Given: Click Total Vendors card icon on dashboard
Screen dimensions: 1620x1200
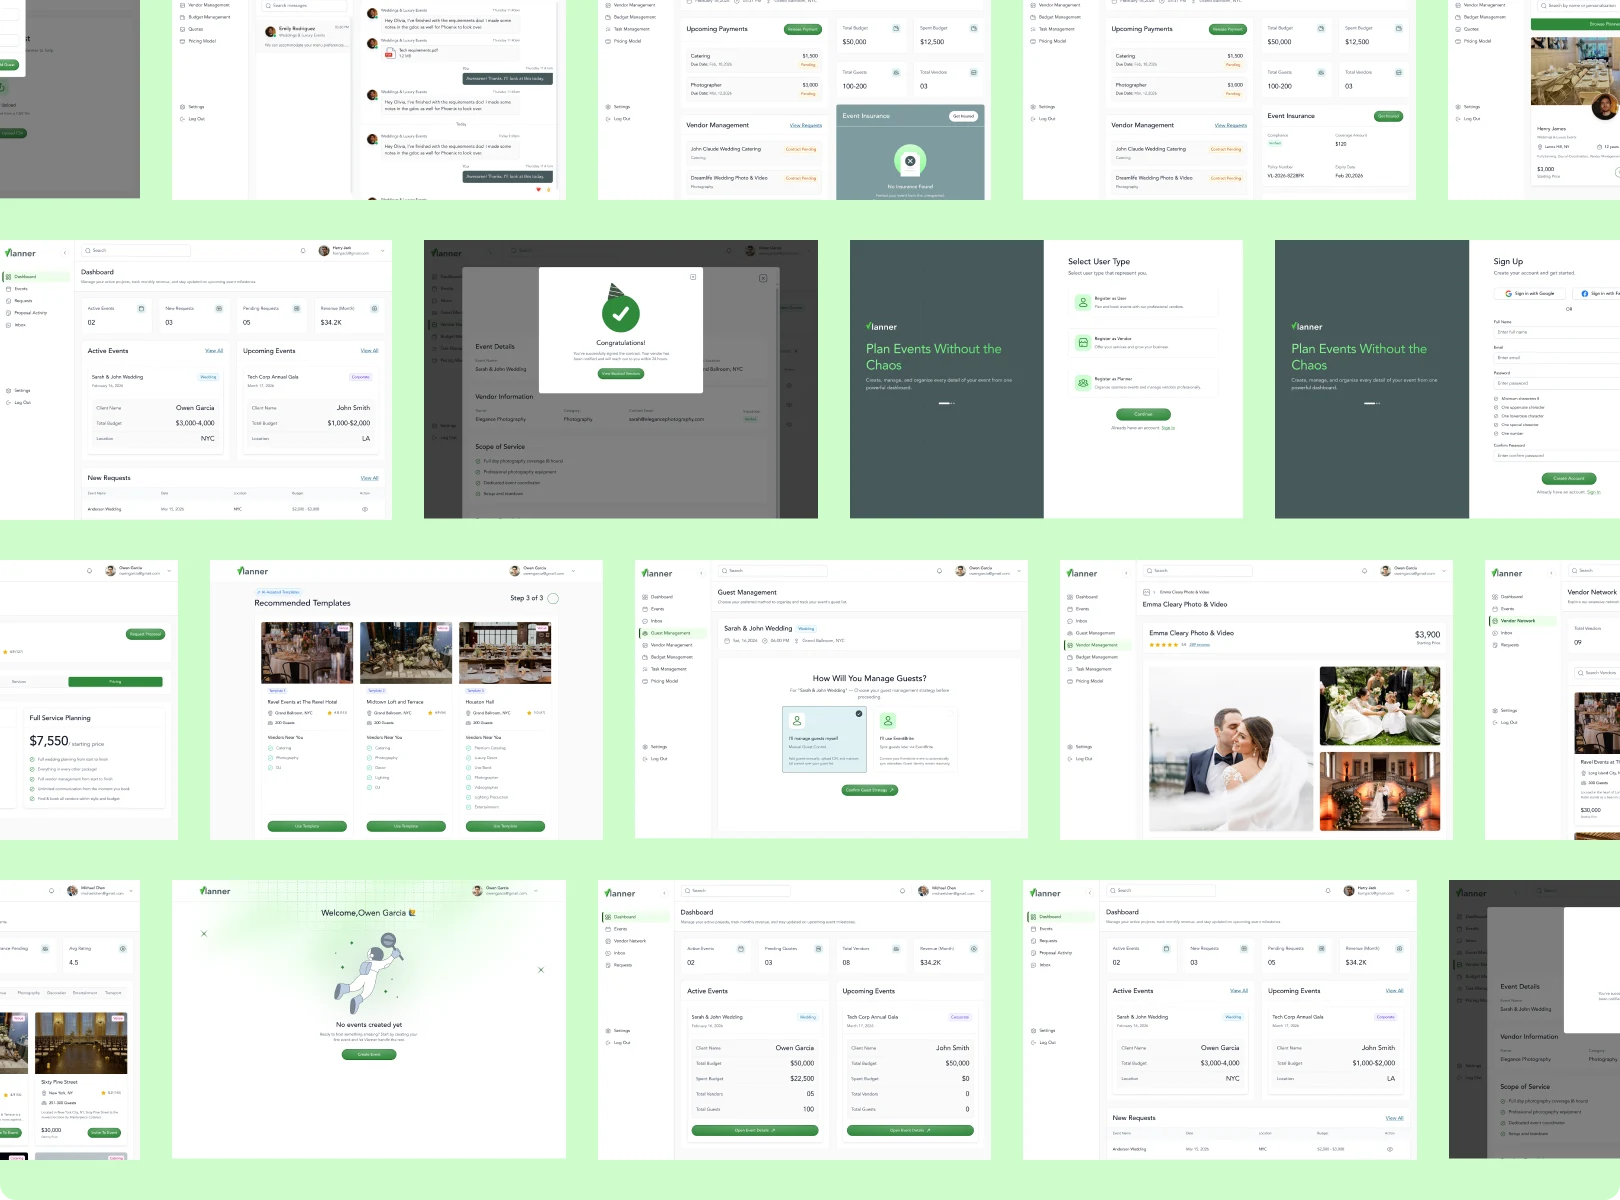Looking at the screenshot, I should (x=896, y=948).
